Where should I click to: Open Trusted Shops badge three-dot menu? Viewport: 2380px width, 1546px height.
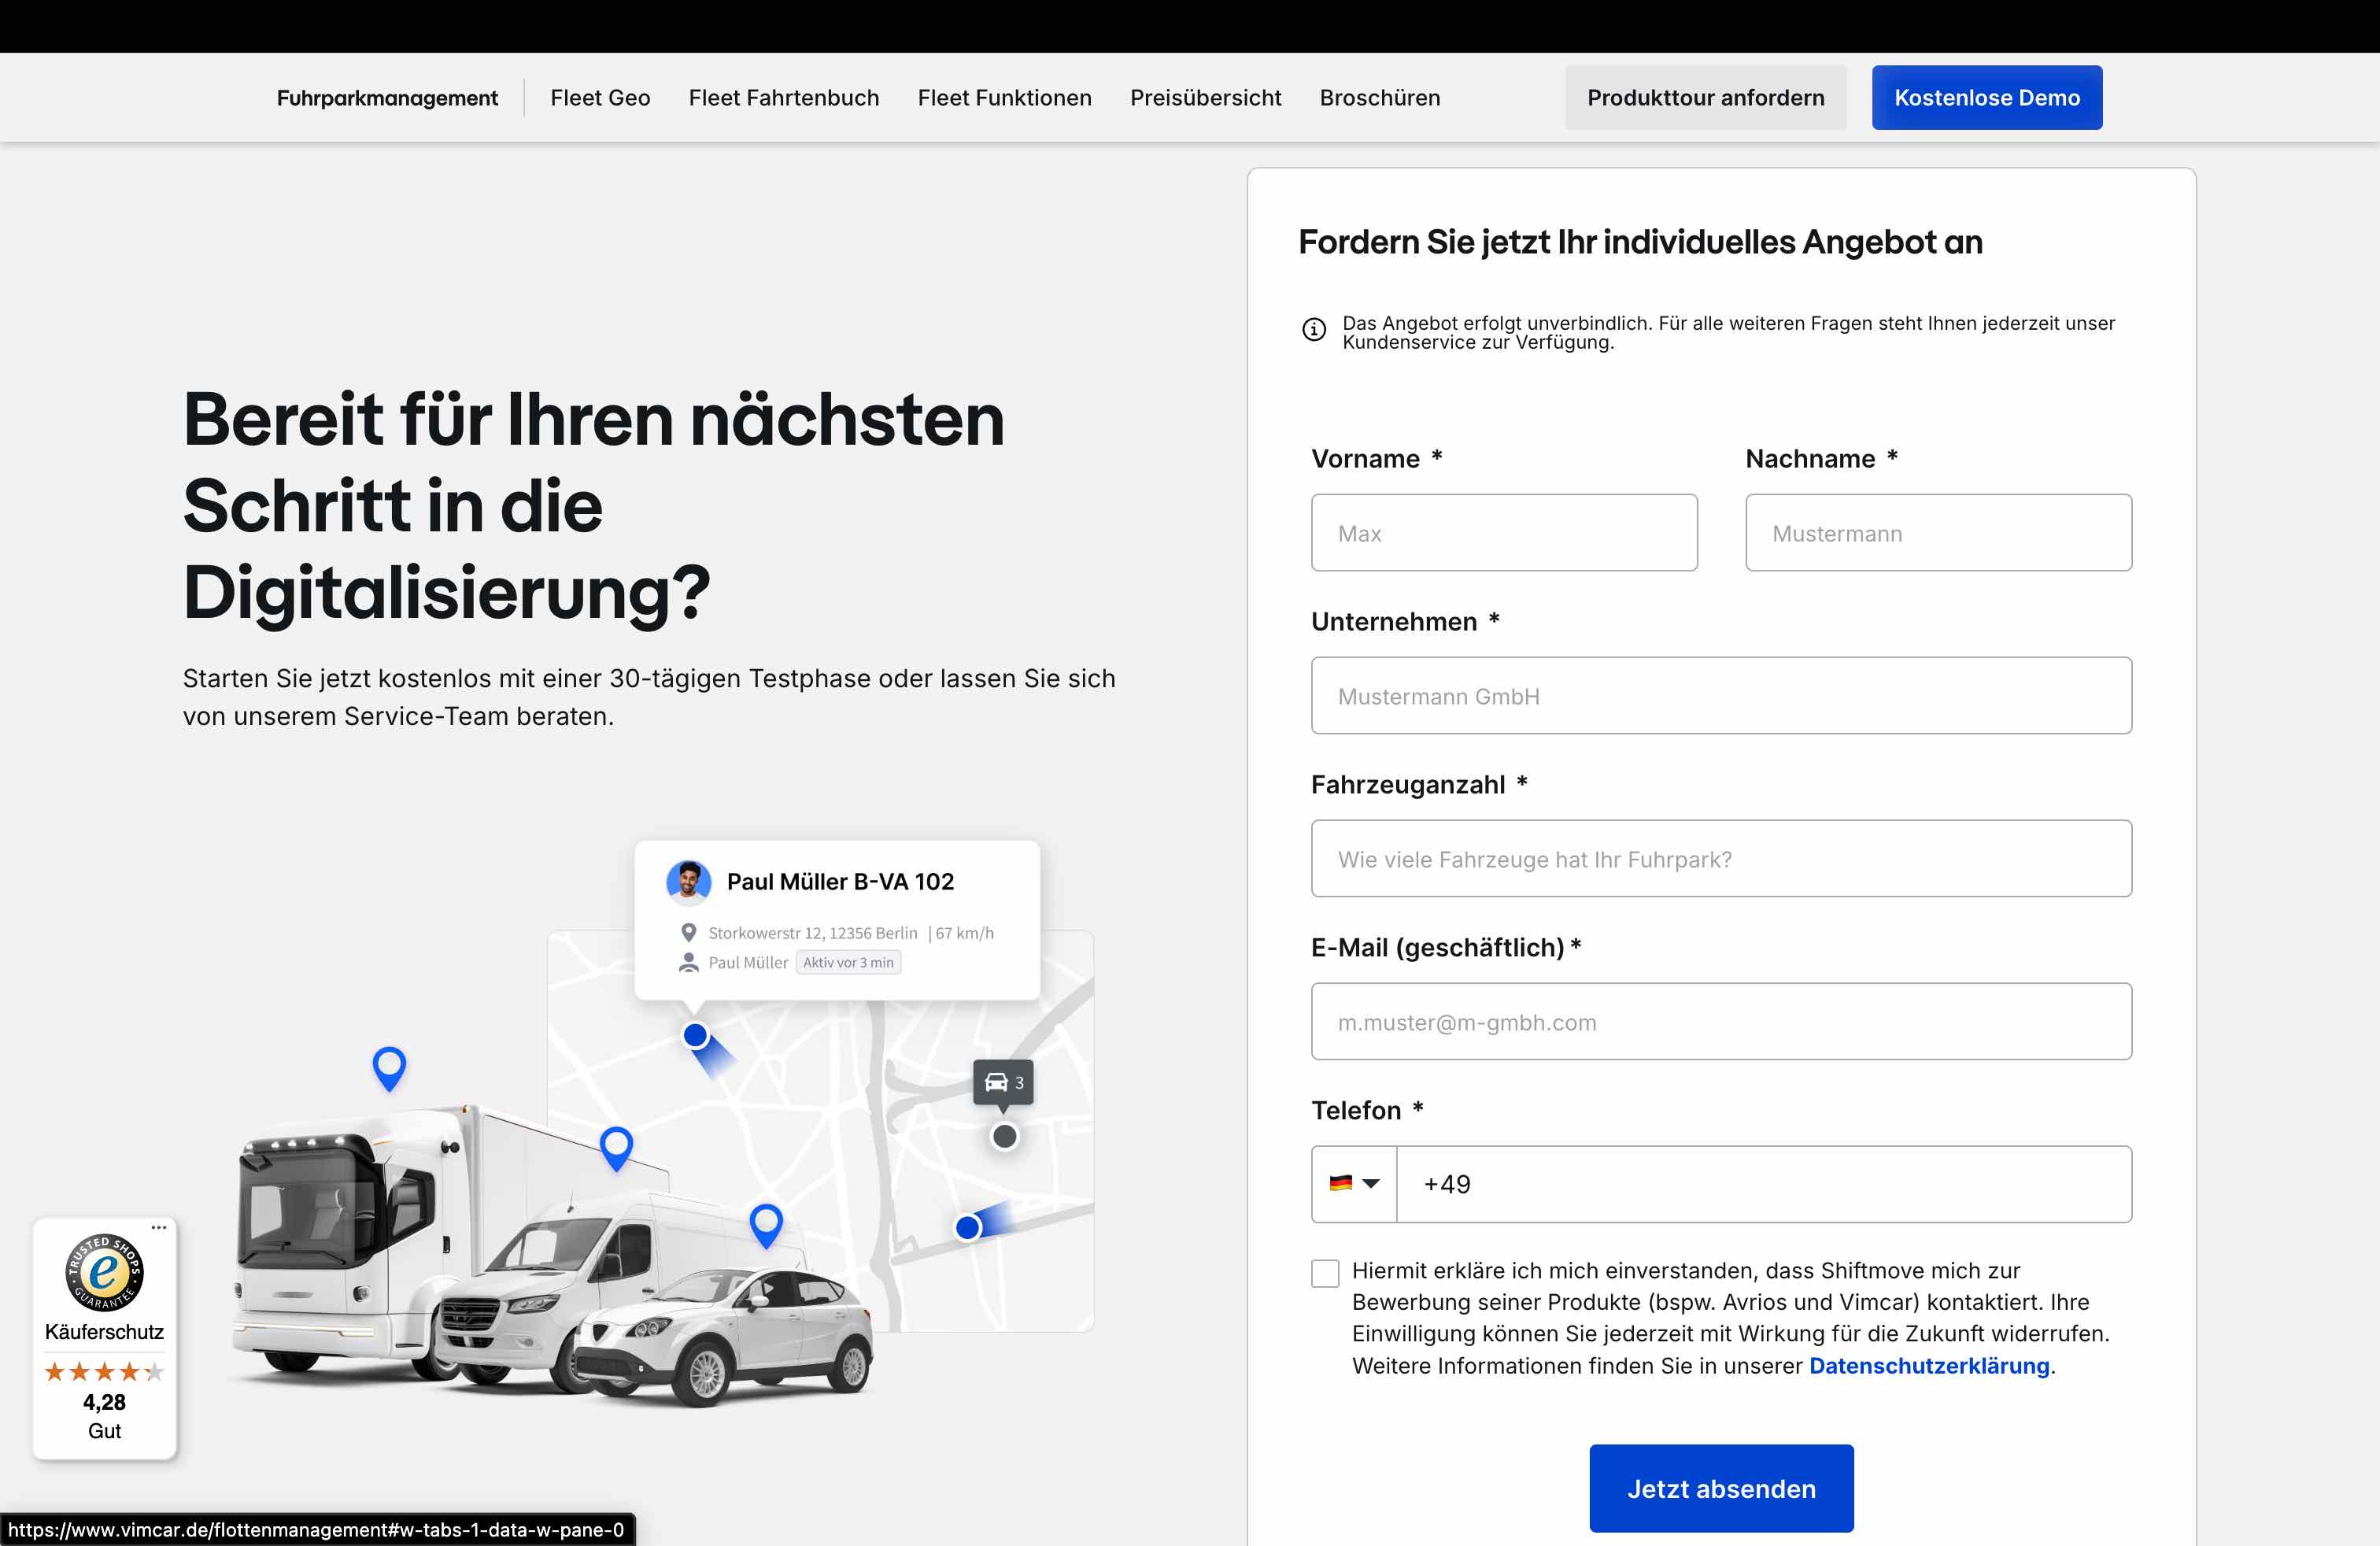pos(159,1227)
